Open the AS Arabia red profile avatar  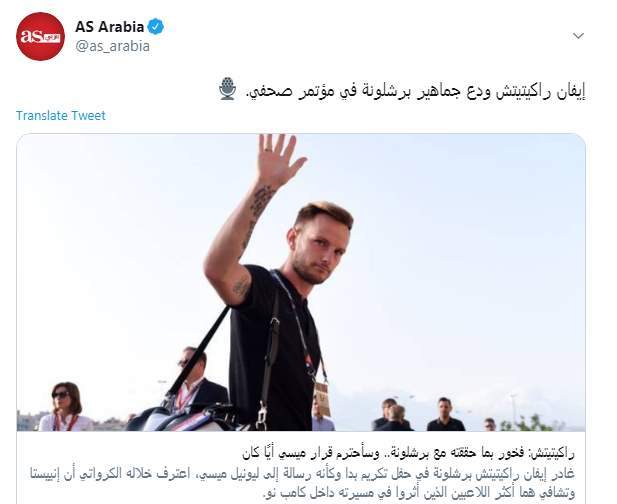point(40,36)
